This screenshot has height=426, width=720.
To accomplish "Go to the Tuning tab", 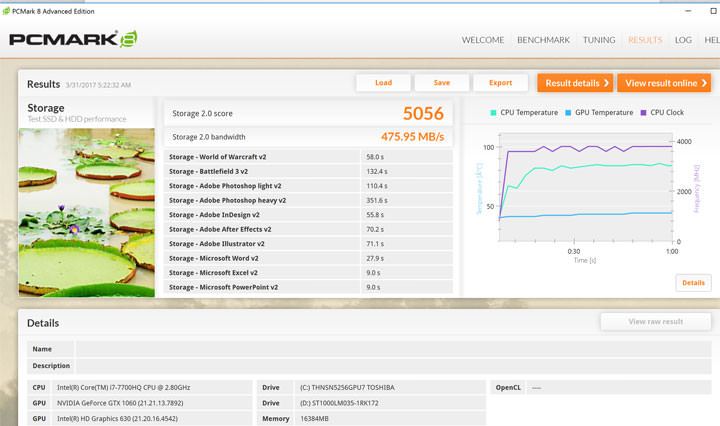I will [599, 40].
